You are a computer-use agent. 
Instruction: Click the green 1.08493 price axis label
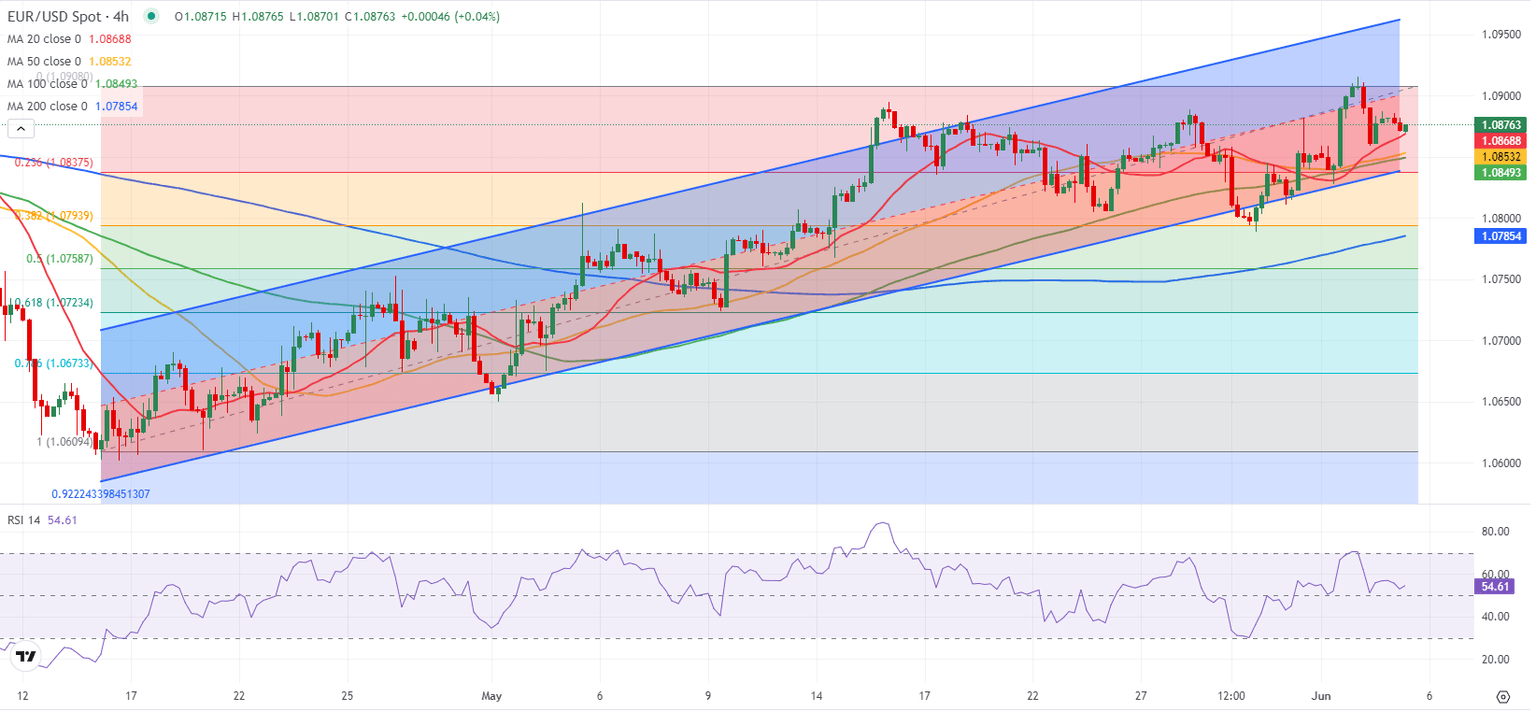pyautogui.click(x=1501, y=173)
